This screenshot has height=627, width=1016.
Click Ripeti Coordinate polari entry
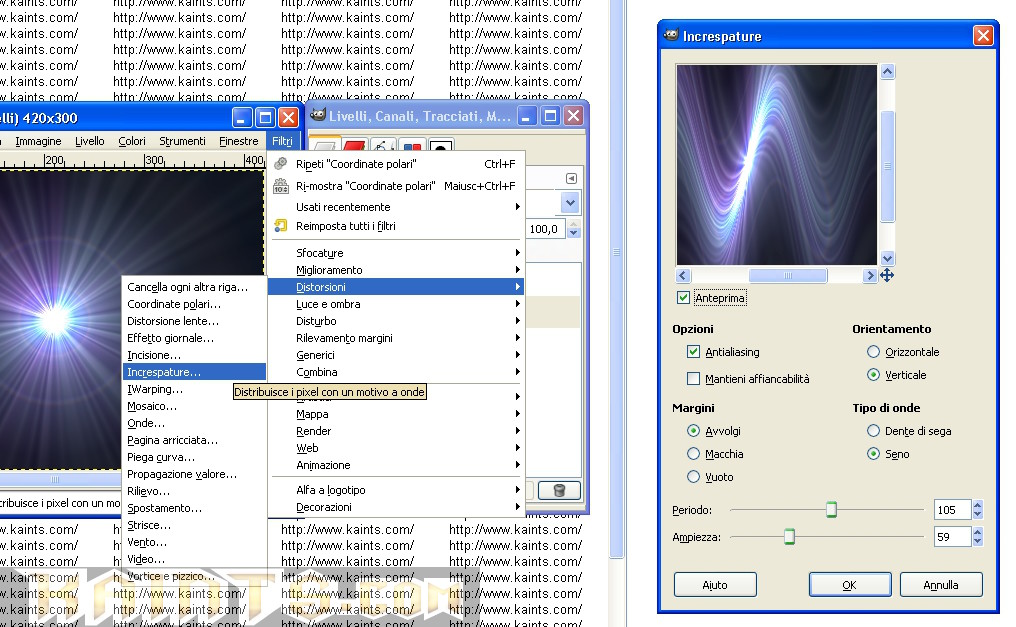pyautogui.click(x=396, y=164)
